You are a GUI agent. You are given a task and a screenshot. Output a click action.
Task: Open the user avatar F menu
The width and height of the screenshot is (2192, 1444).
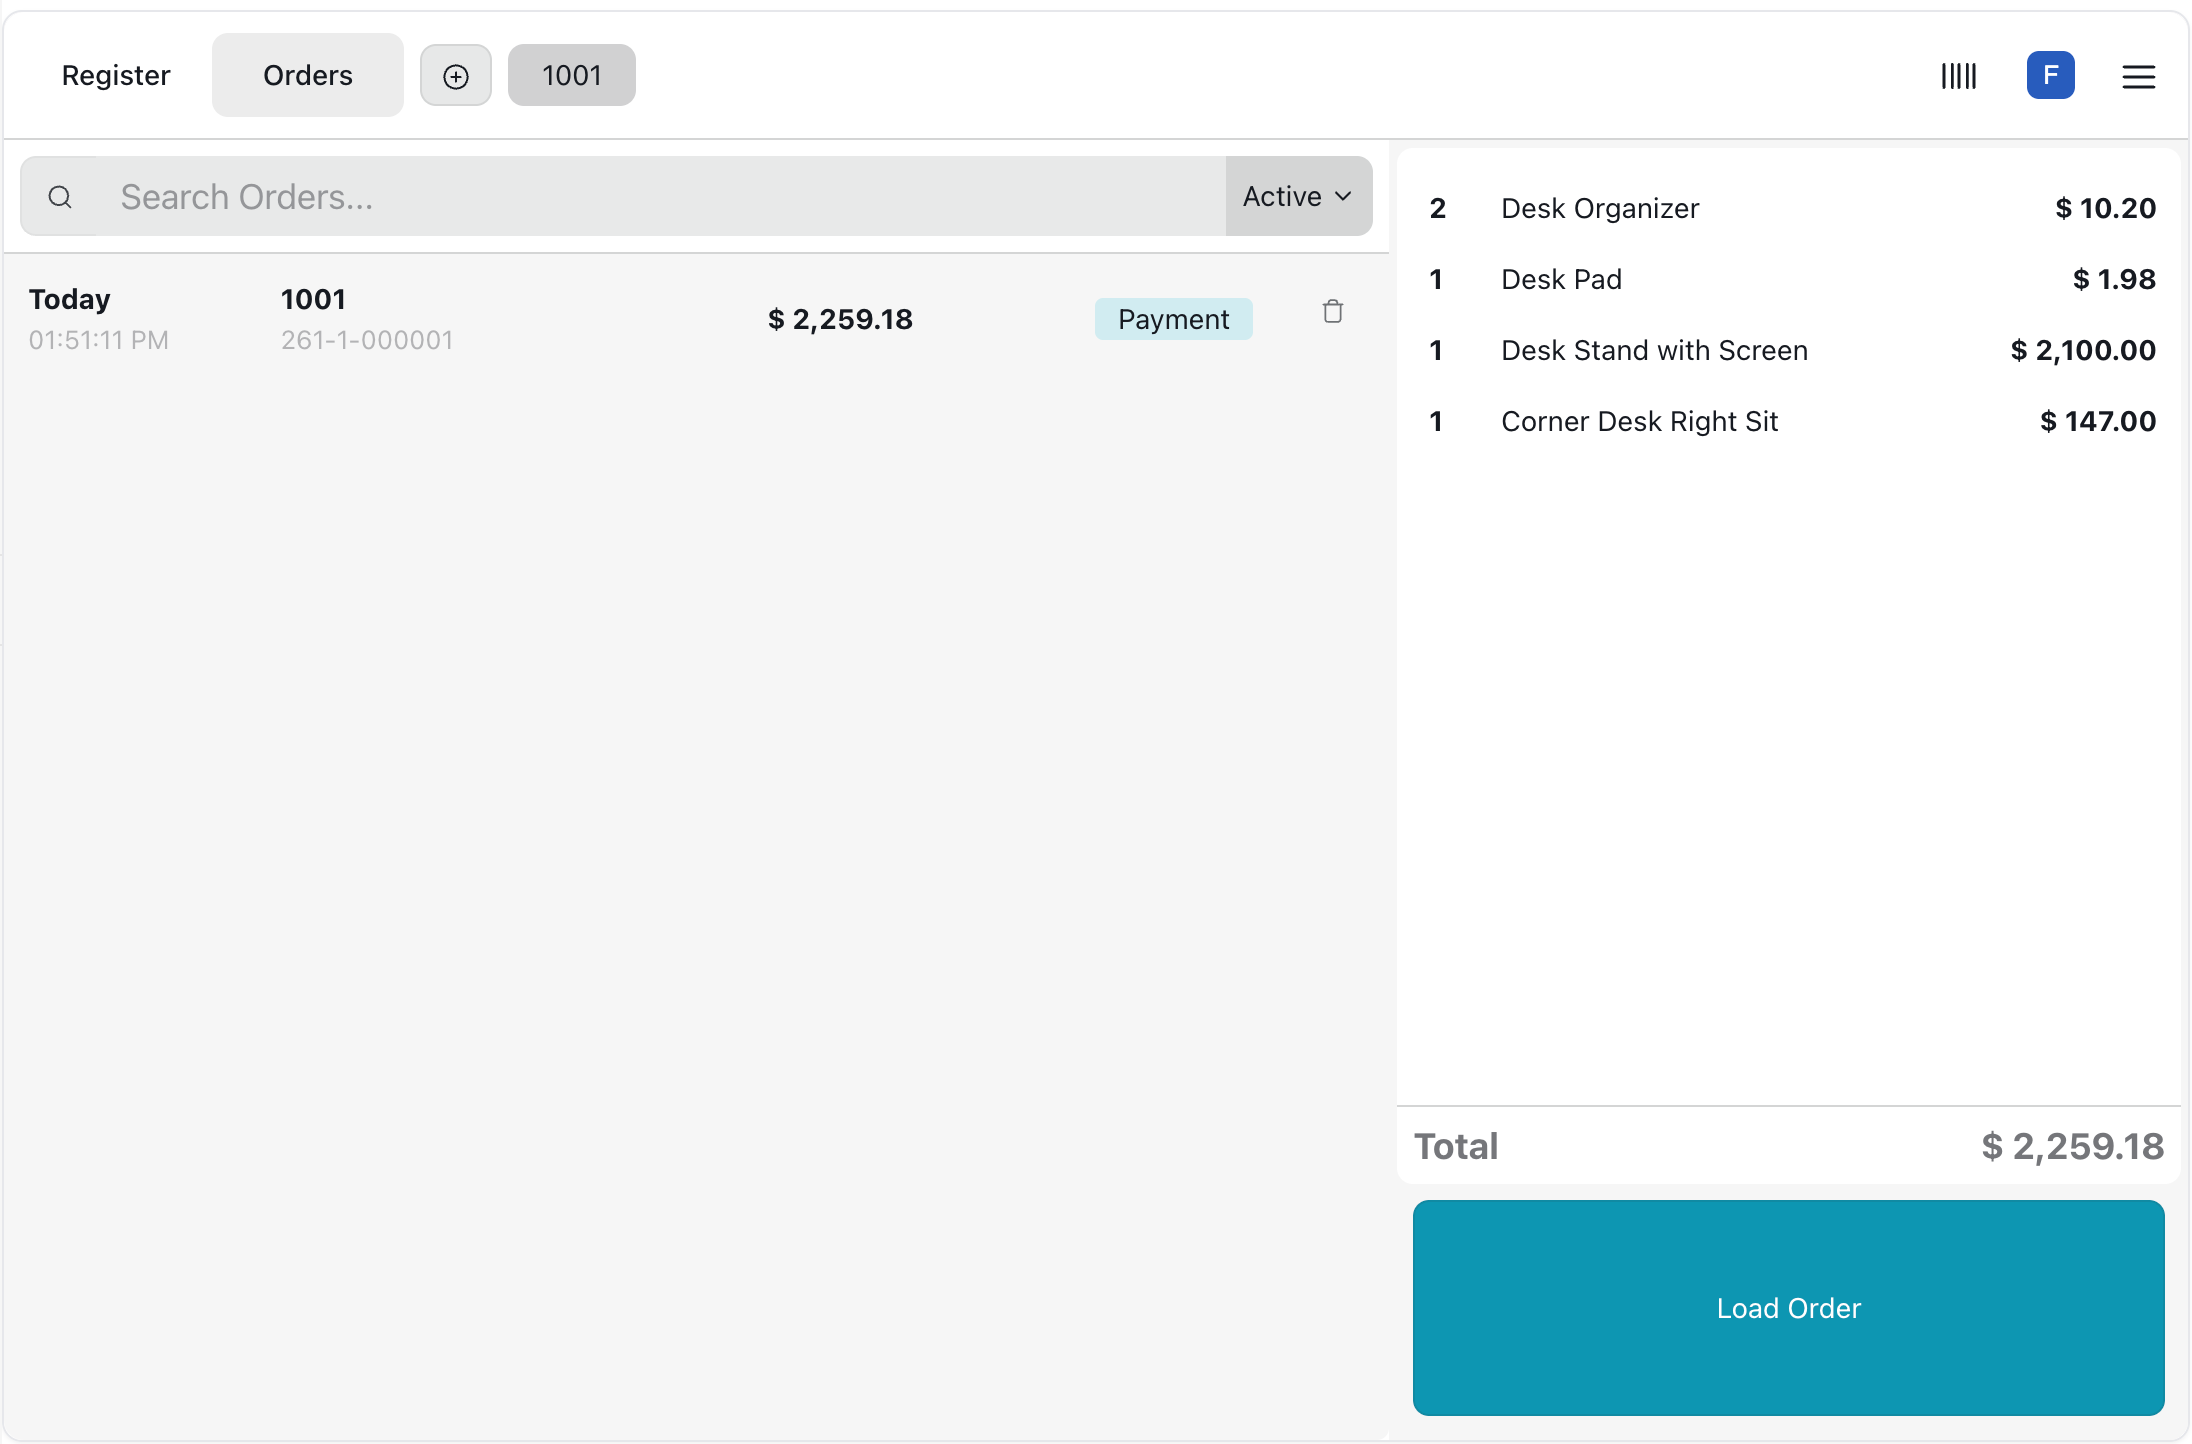pyautogui.click(x=2050, y=76)
